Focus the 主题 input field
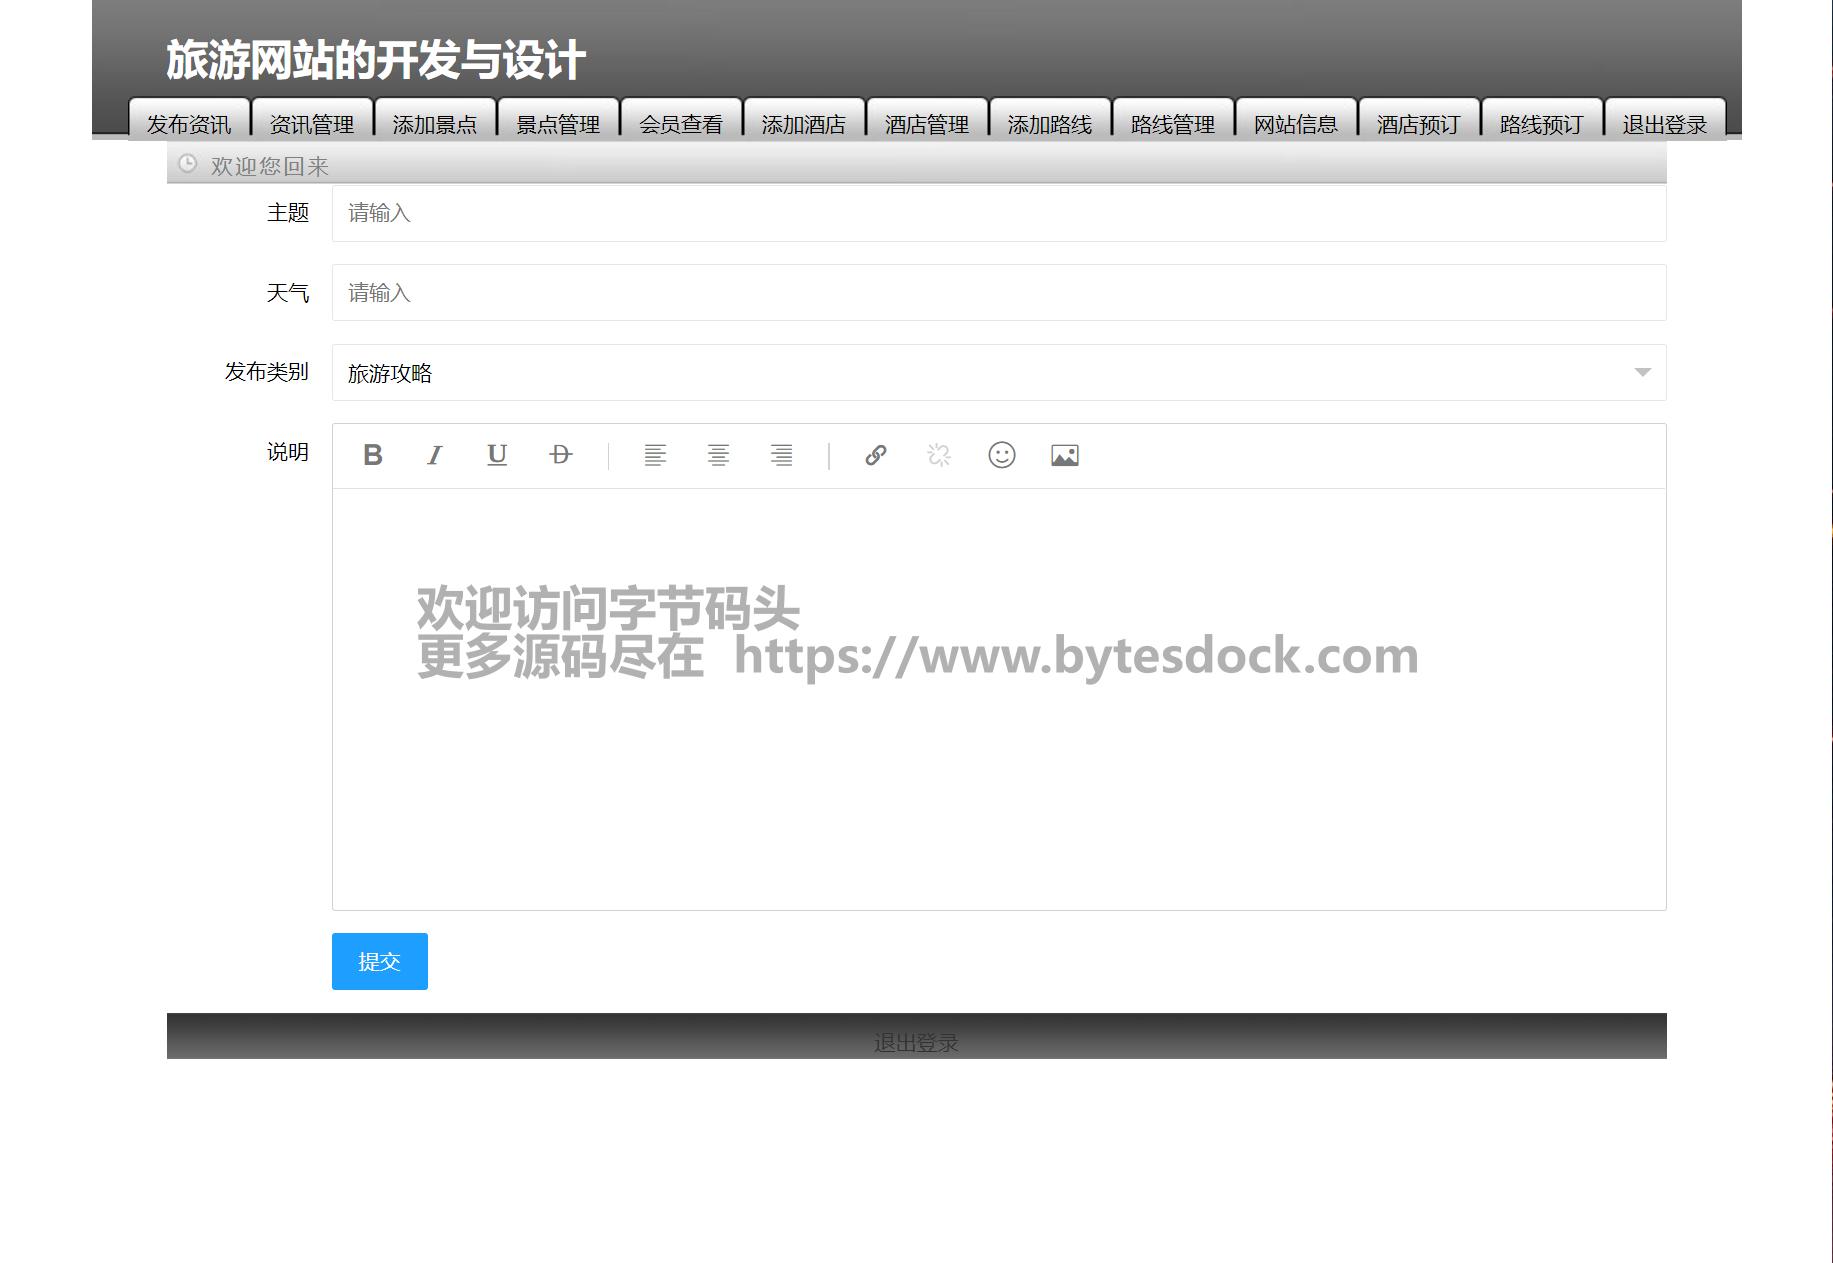Screen dimensions: 1833x1263 coord(998,213)
